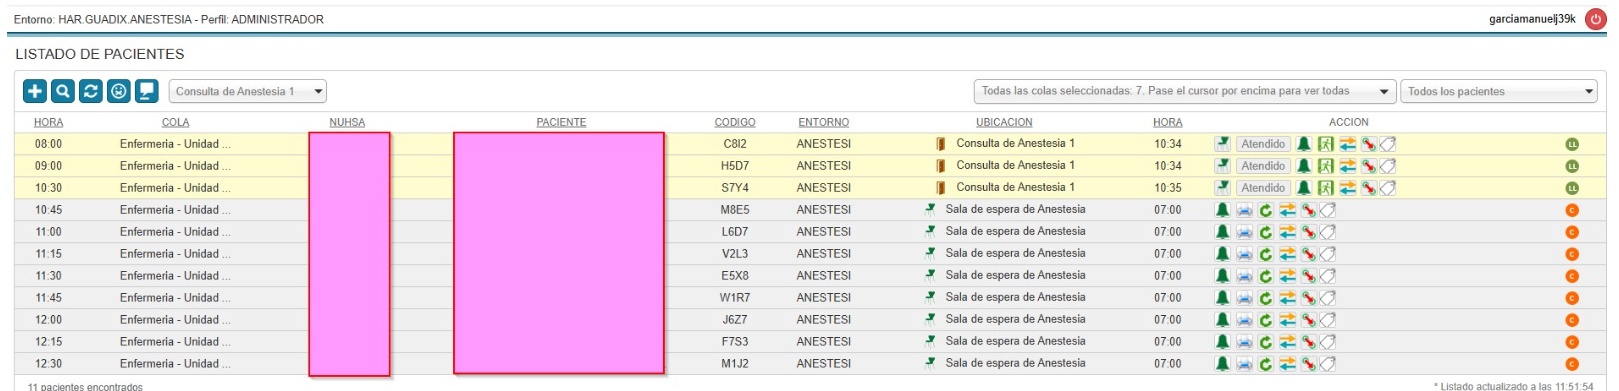
Task: Ring the bell for patient F7S3
Action: [1222, 342]
